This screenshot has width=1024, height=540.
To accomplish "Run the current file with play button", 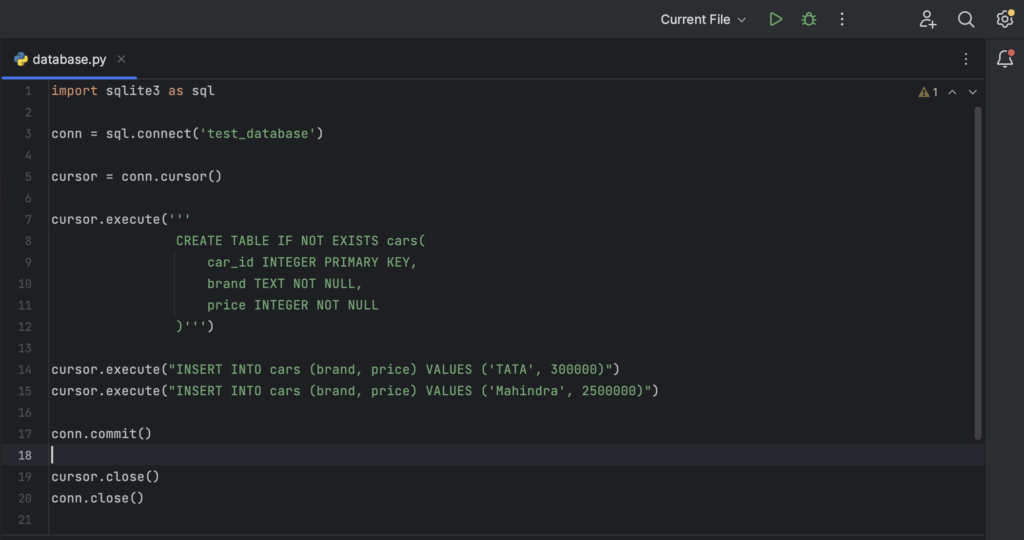I will [x=775, y=20].
